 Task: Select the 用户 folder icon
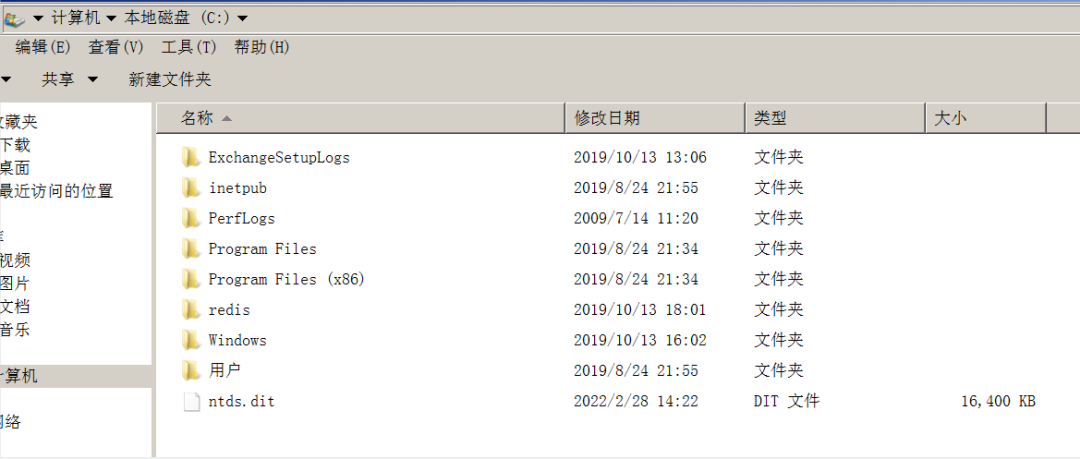pyautogui.click(x=191, y=371)
